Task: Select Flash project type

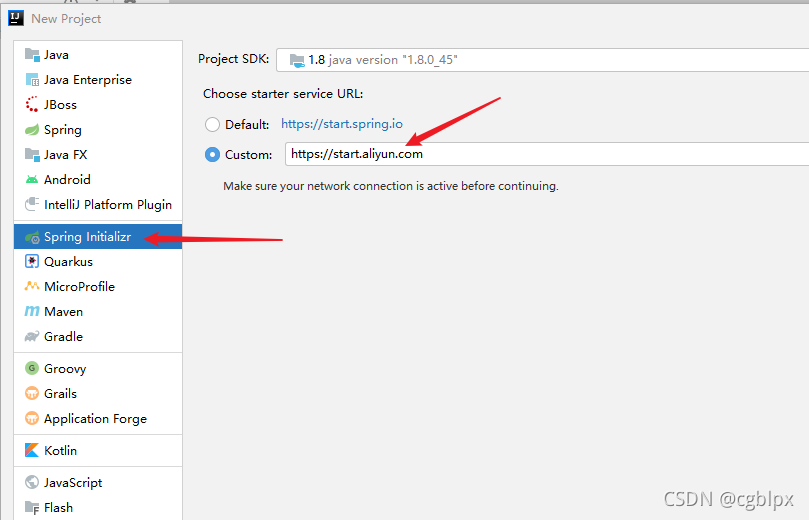Action: click(98, 508)
